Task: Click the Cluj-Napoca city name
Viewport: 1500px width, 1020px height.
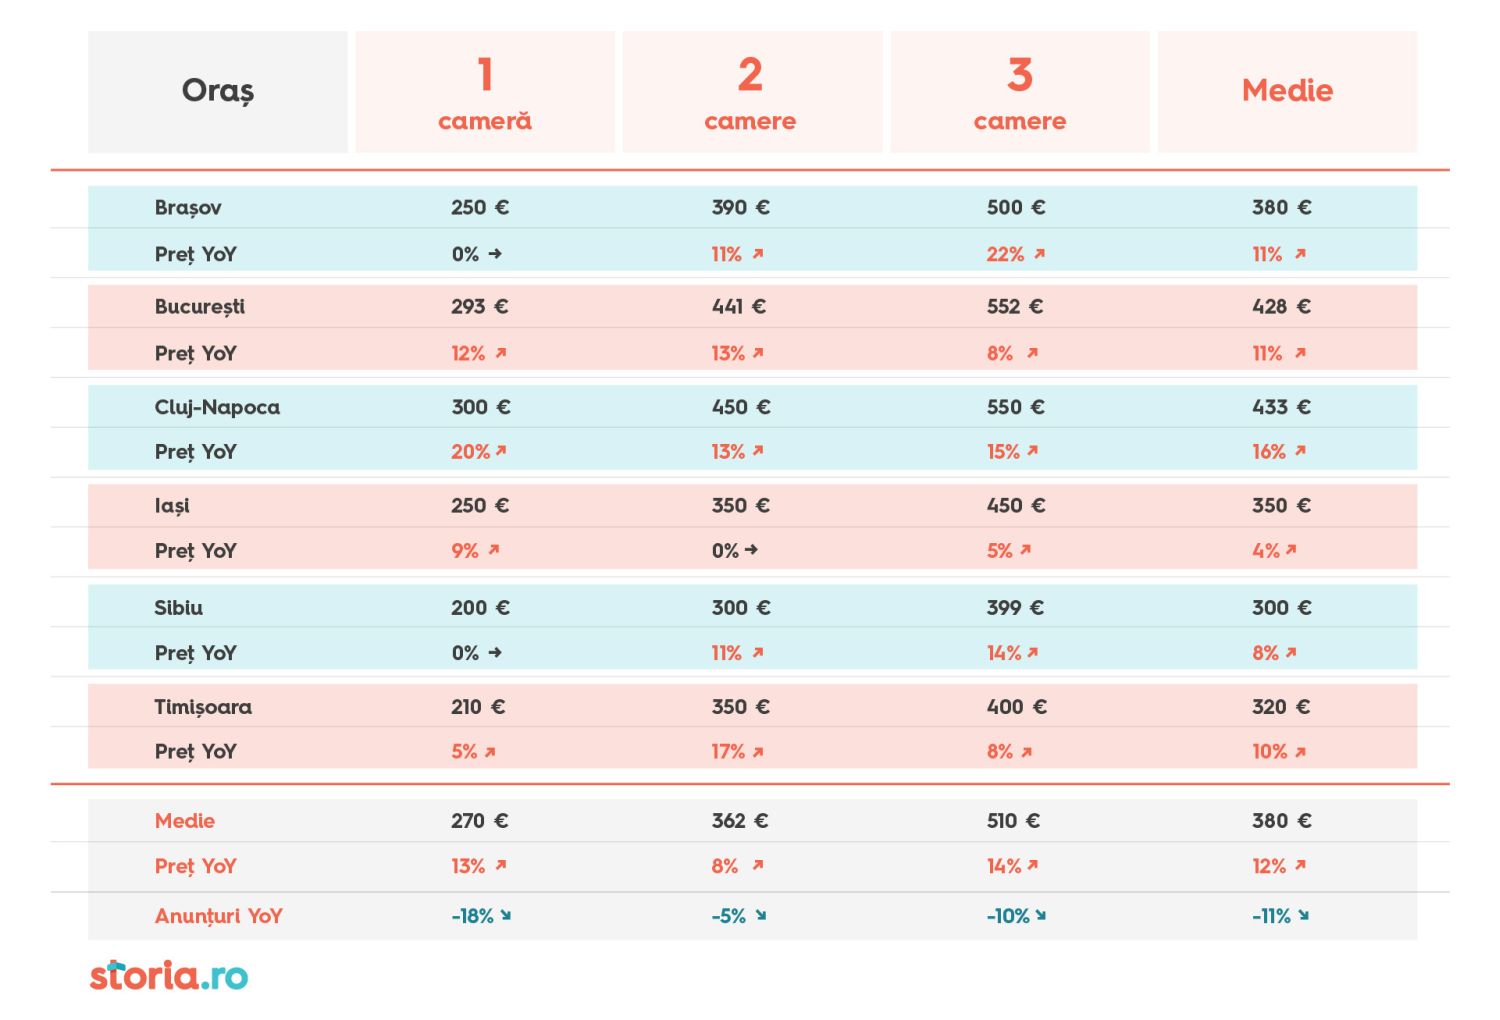Action: [x=217, y=407]
